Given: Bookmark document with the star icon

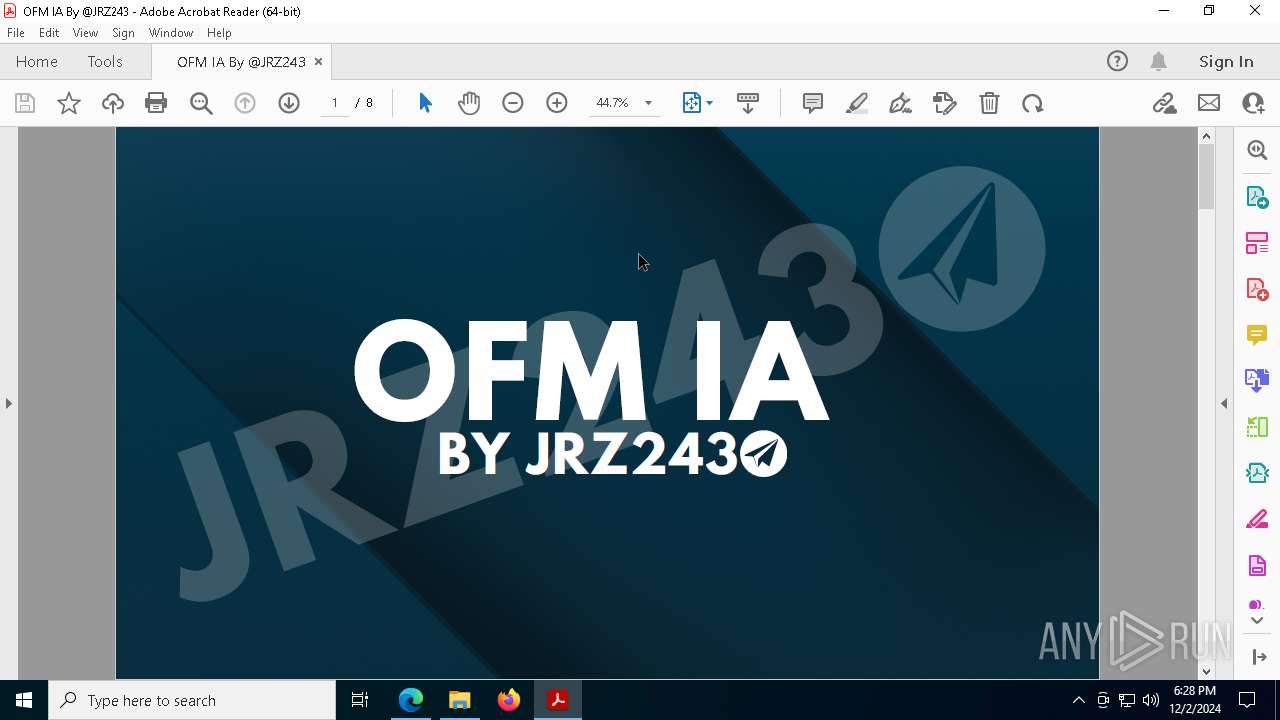Looking at the screenshot, I should tap(69, 103).
